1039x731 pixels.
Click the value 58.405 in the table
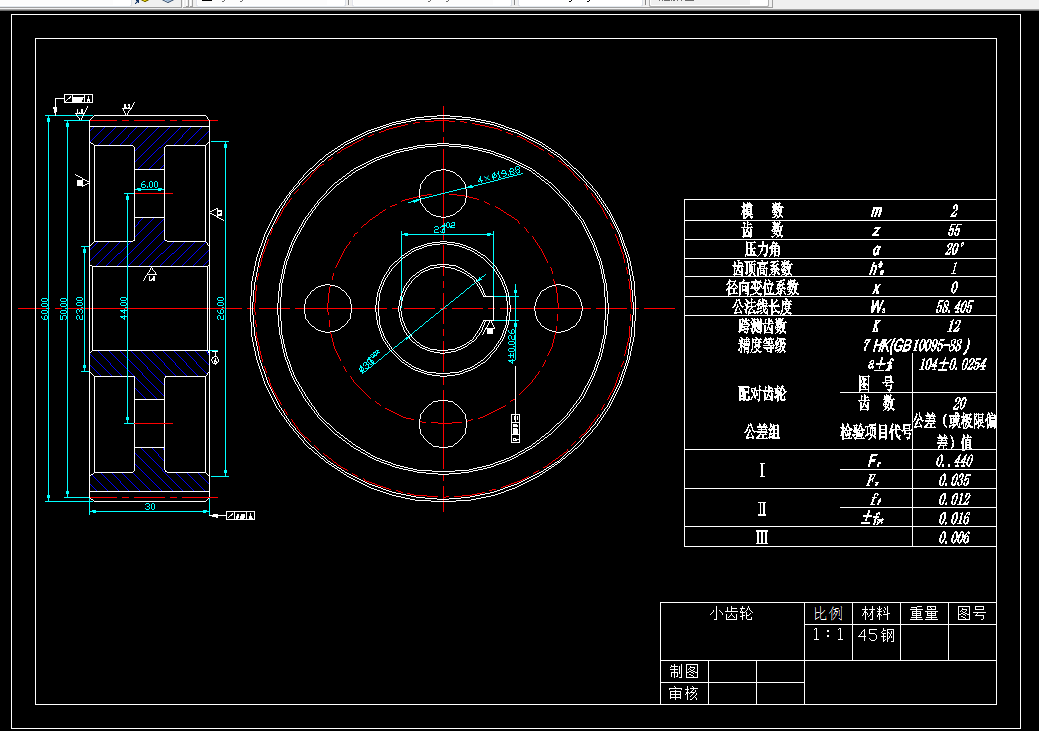tap(954, 307)
